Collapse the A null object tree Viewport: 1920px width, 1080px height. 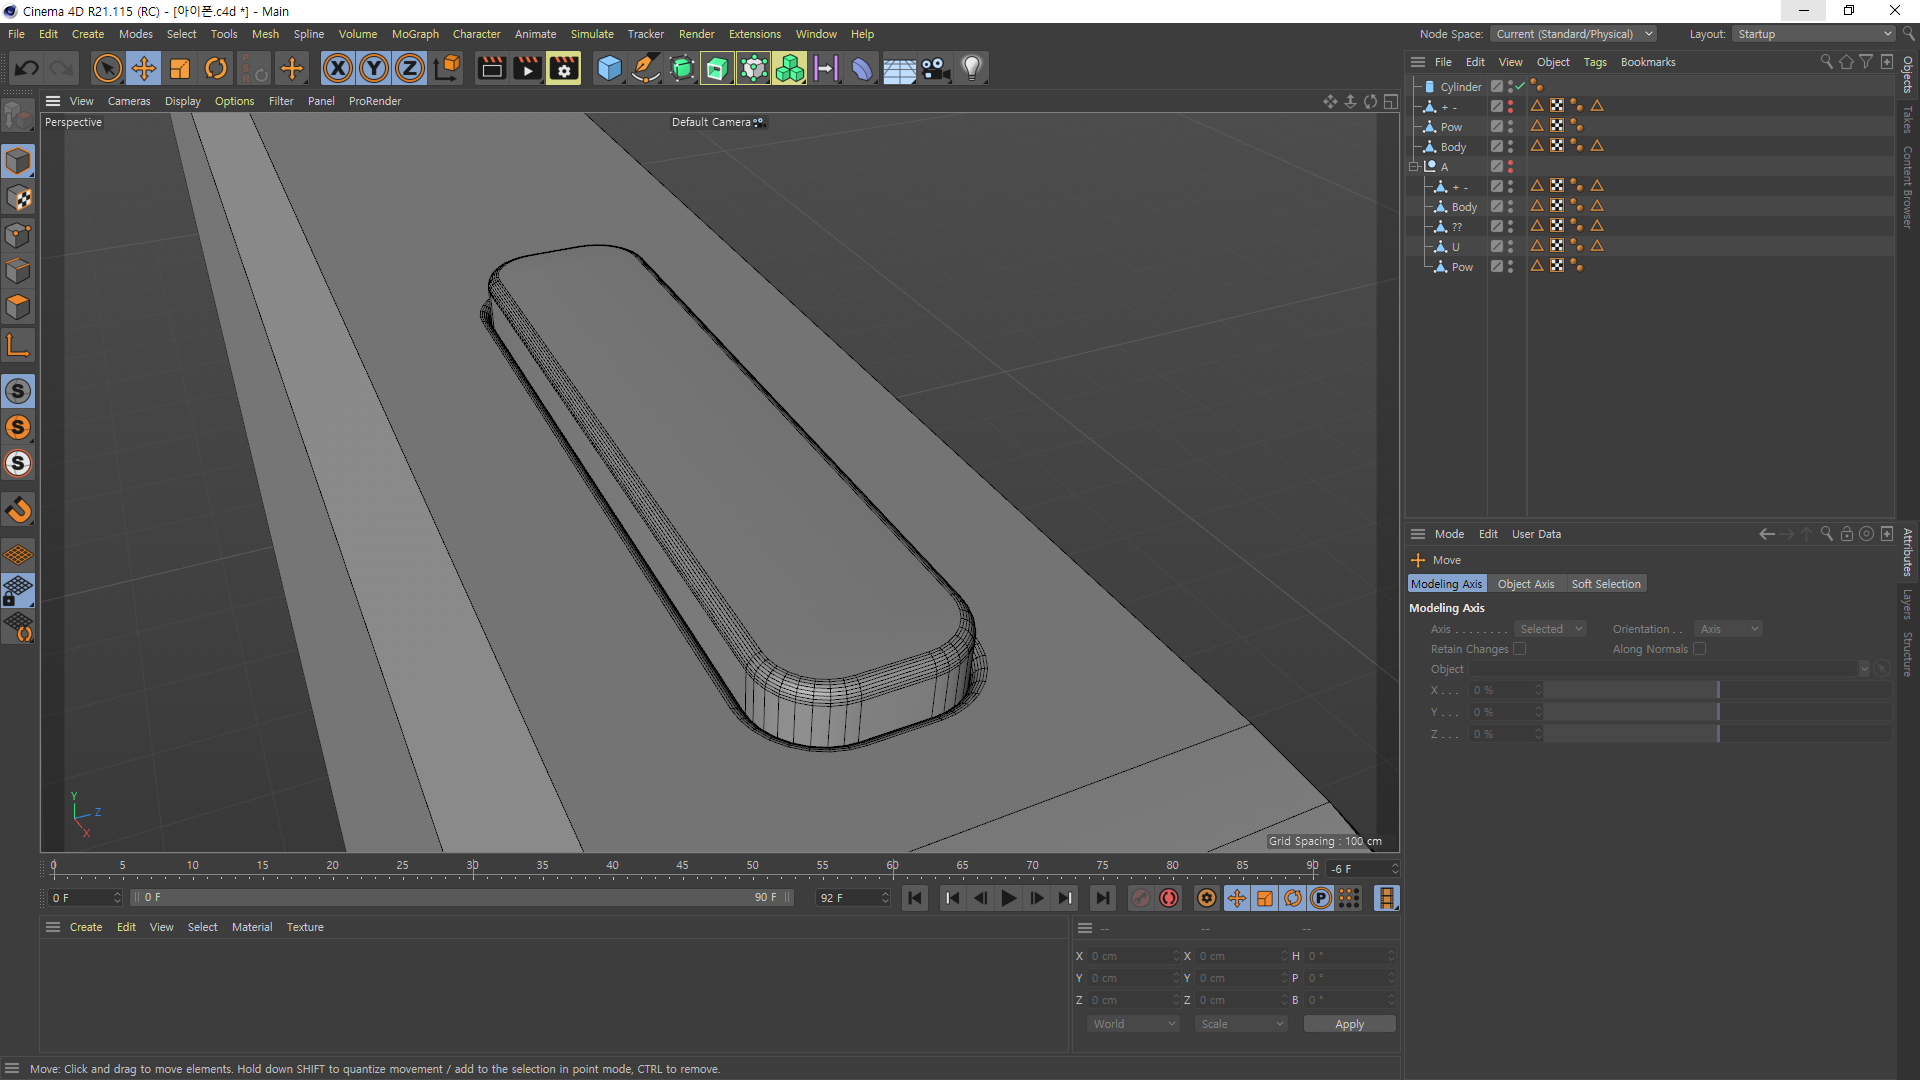pos(1414,167)
